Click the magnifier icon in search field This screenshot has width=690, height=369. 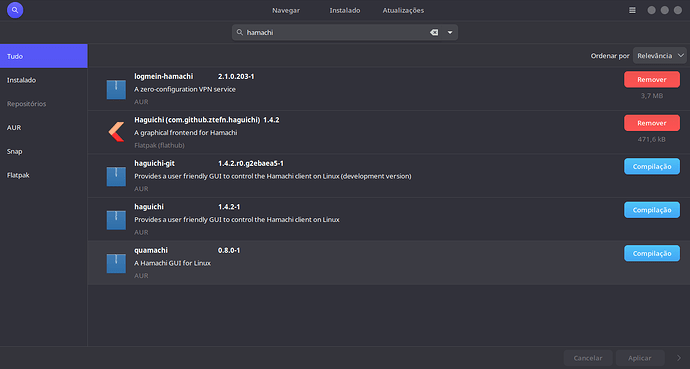point(239,32)
